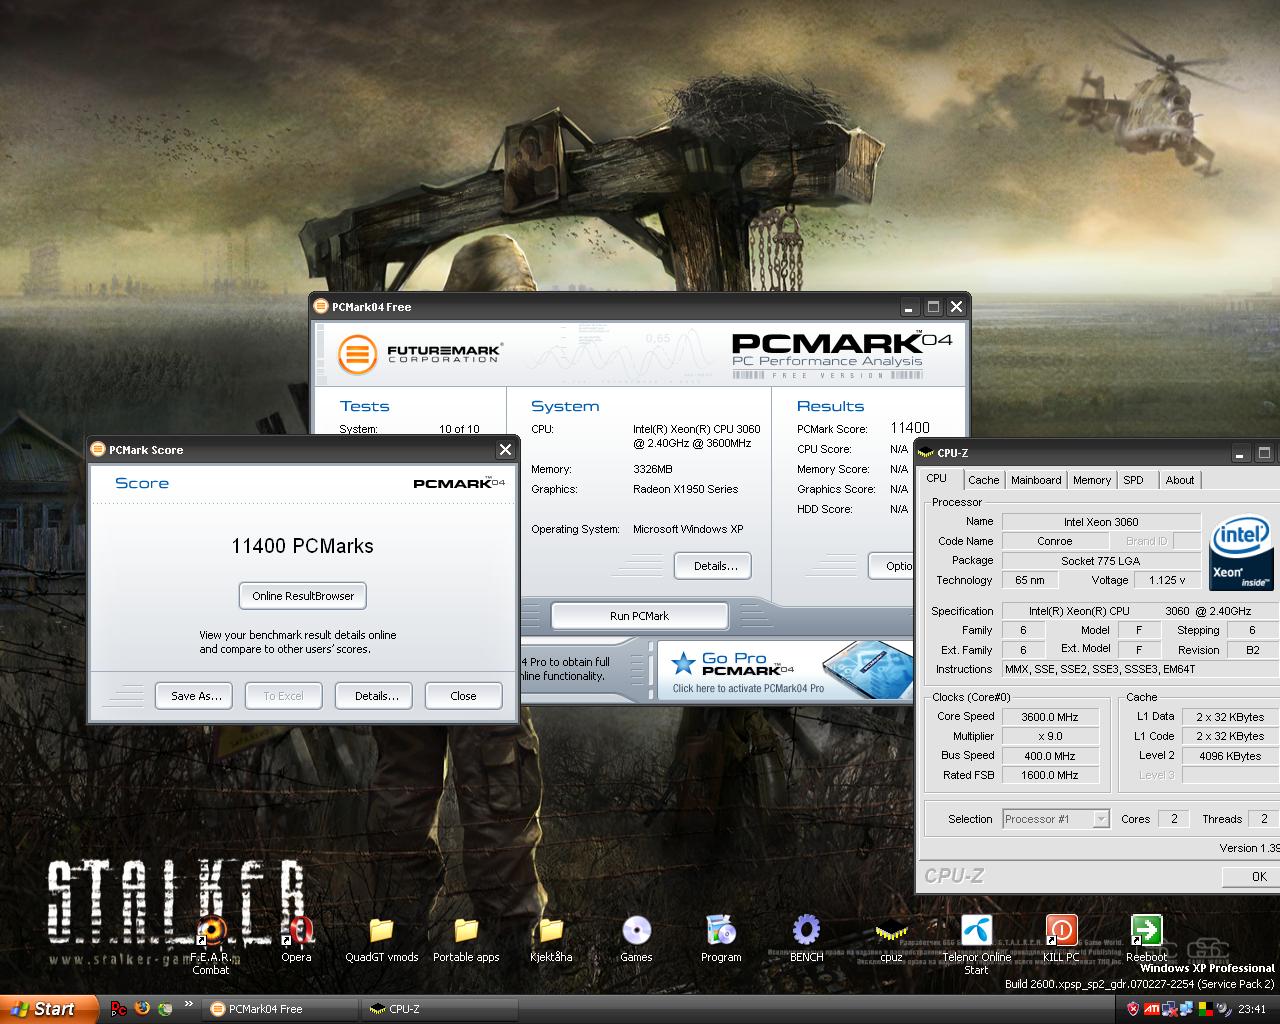Switch to the Memory tab in CPU-Z
The height and width of the screenshot is (1024, 1280).
click(x=1092, y=480)
